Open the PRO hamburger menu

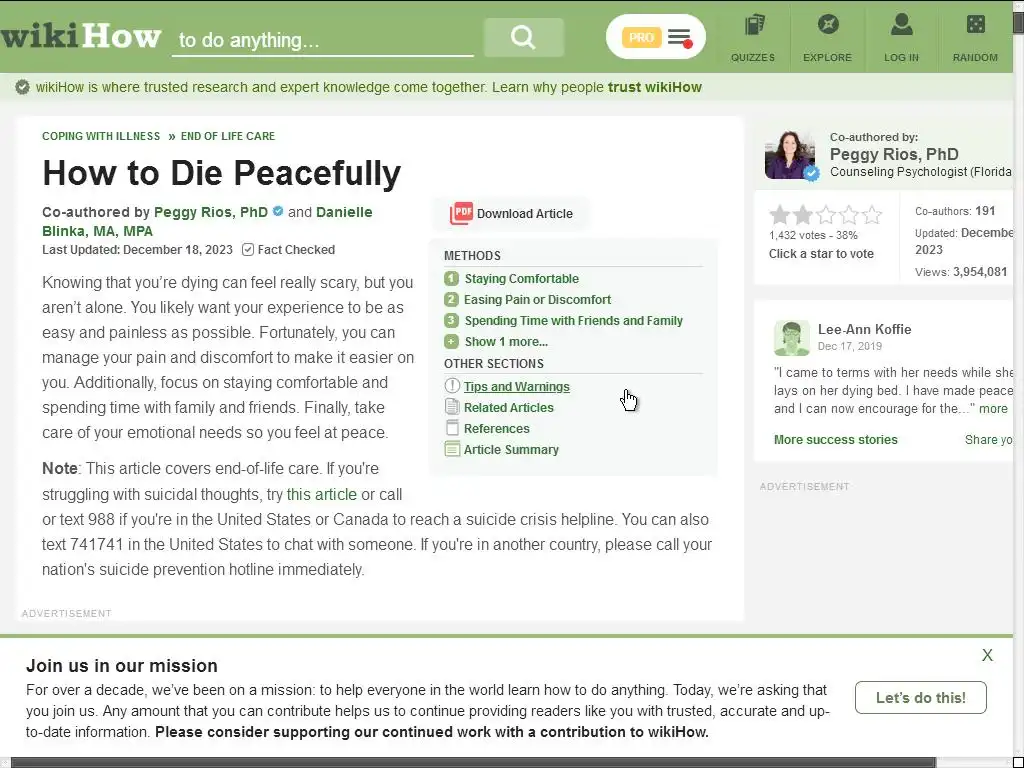(x=680, y=37)
